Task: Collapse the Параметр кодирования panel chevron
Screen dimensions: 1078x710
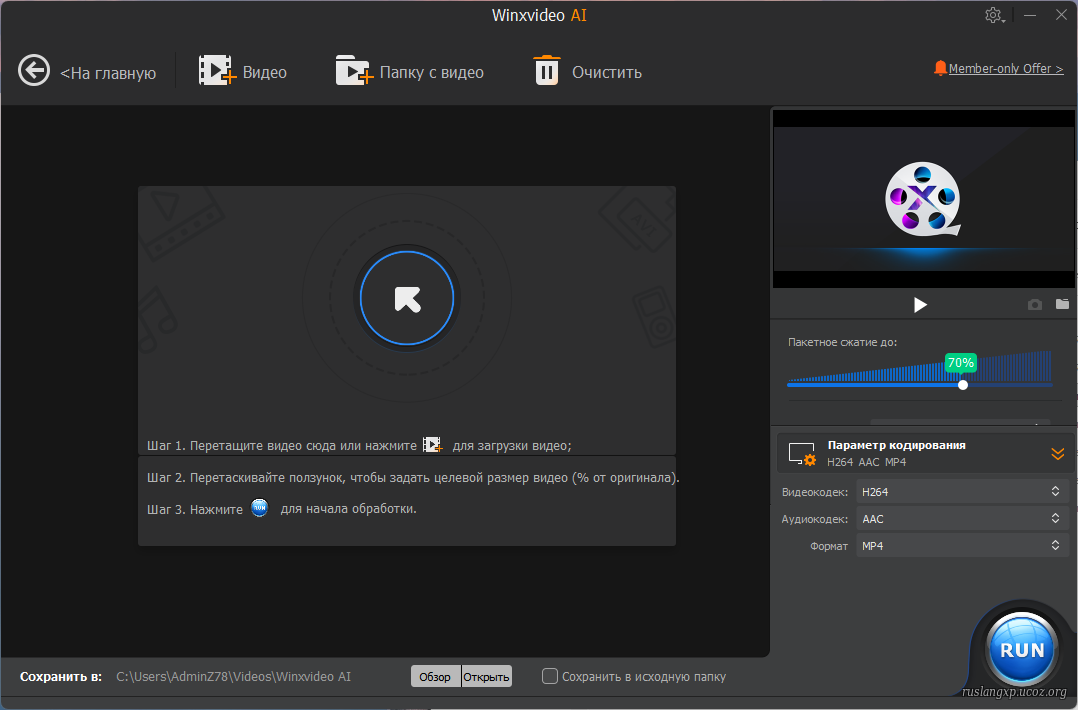Action: (1057, 454)
